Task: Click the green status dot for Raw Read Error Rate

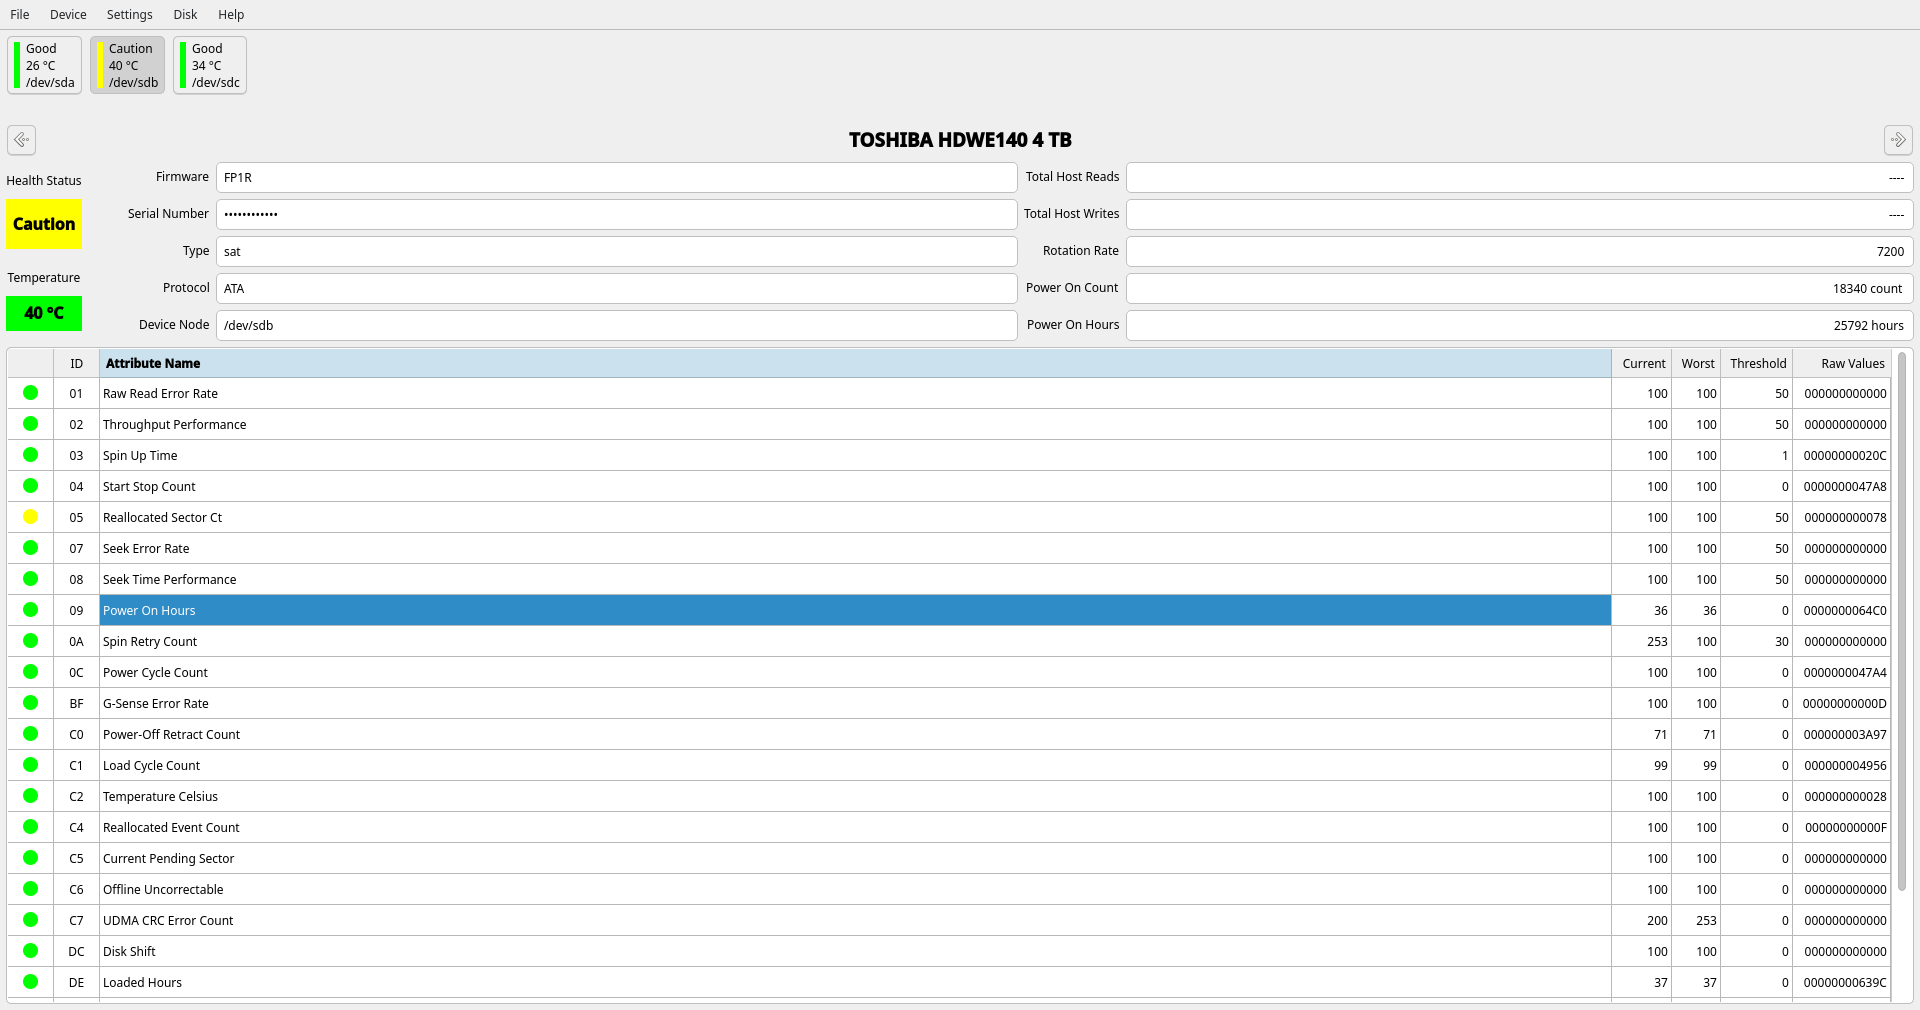Action: [30, 393]
